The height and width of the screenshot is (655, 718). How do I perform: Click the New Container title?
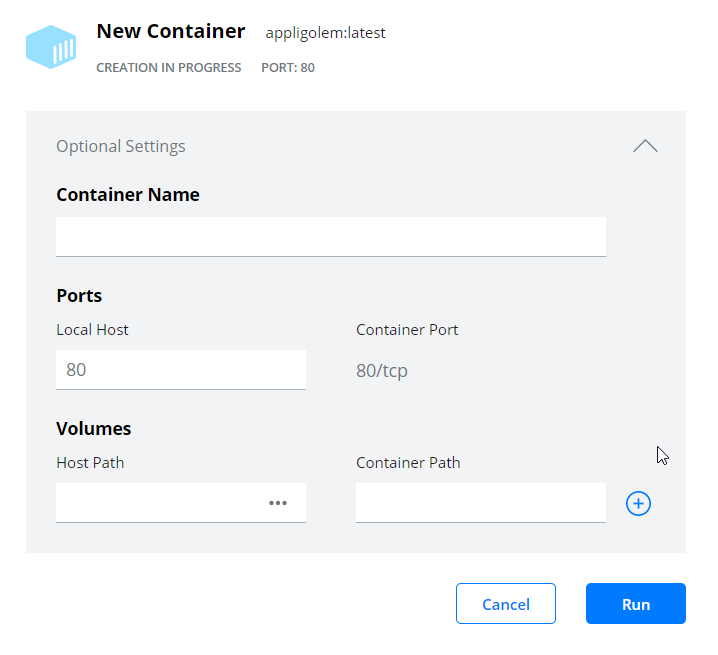[171, 31]
